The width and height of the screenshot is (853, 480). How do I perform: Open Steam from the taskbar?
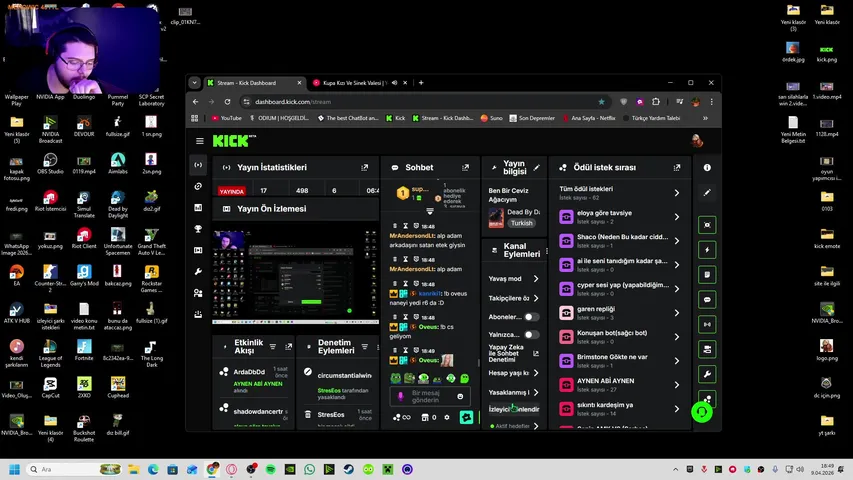(349, 469)
